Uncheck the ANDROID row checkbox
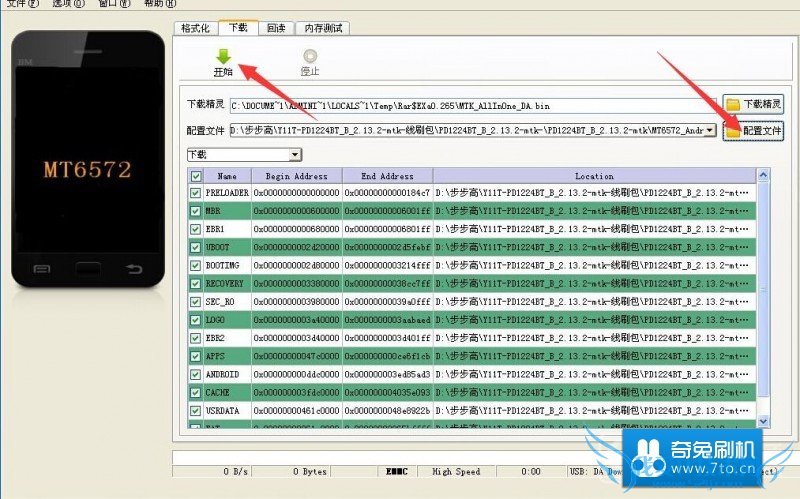The image size is (800, 499). [x=195, y=375]
